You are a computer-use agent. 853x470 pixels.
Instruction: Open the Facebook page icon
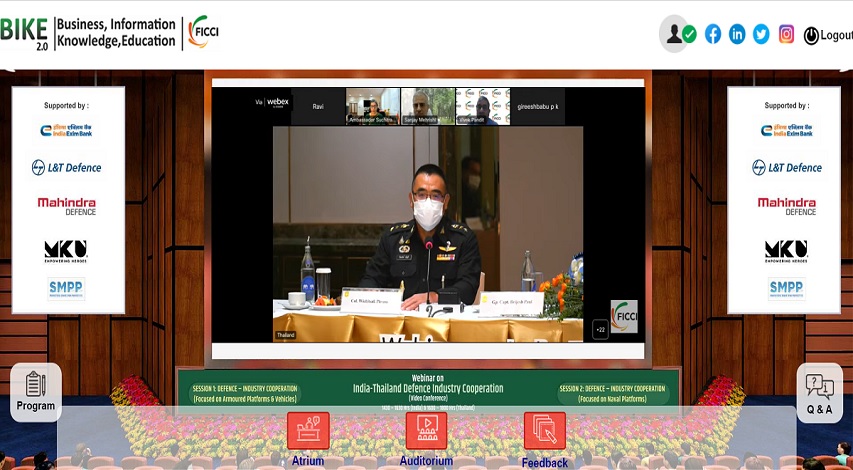coord(713,34)
